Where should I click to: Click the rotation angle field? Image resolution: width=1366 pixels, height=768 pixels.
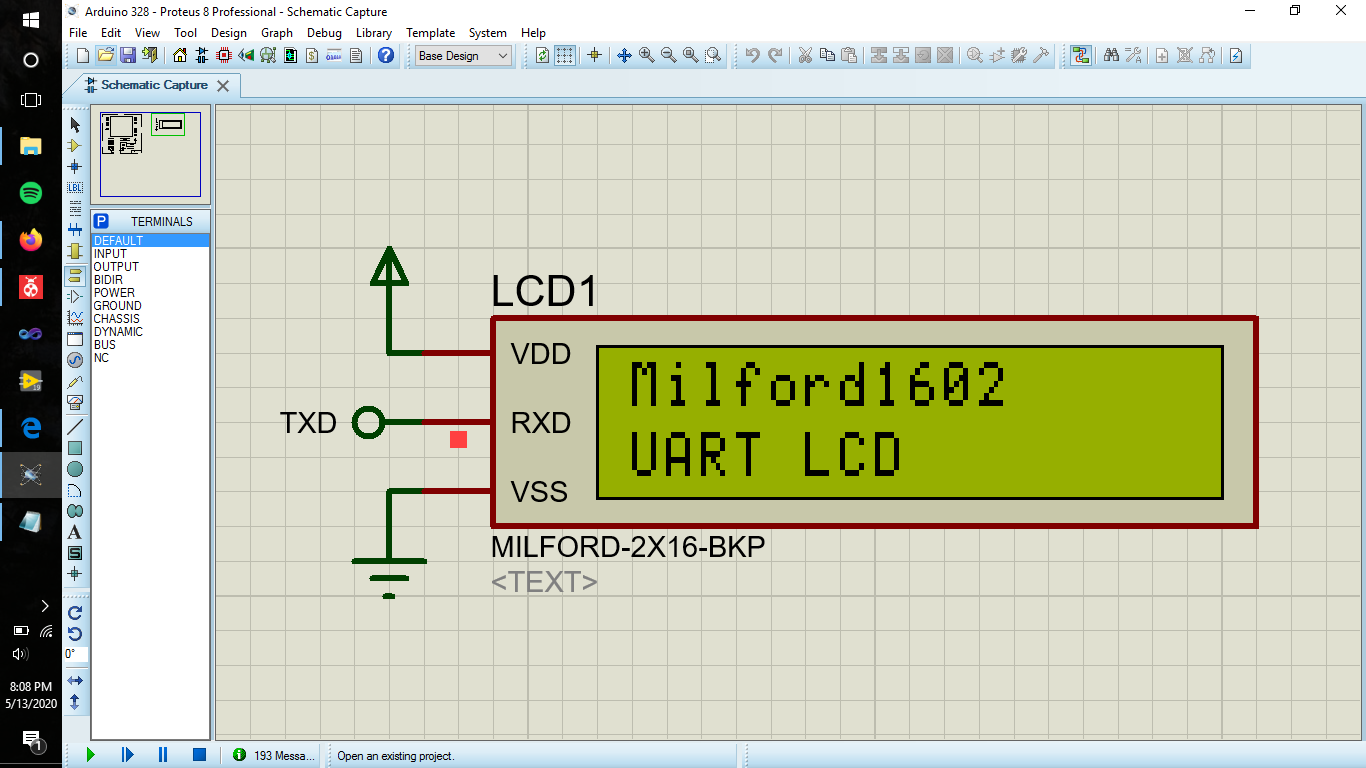(x=76, y=654)
